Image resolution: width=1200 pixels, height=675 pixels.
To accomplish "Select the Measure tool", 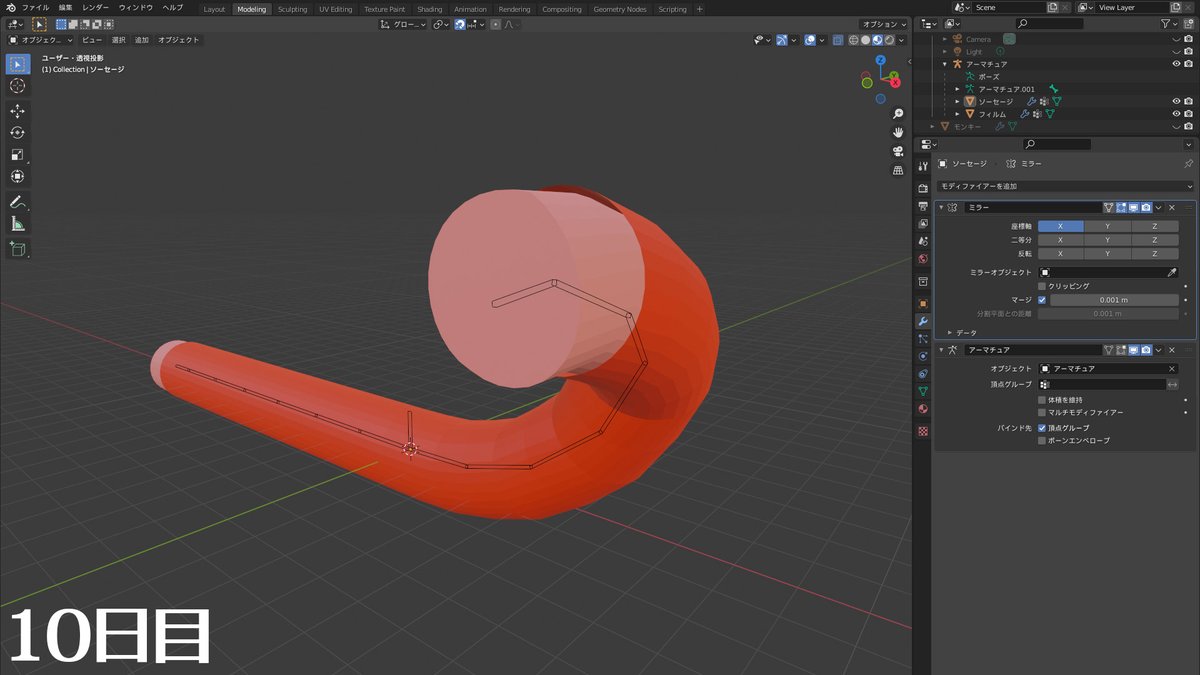I will [17, 224].
